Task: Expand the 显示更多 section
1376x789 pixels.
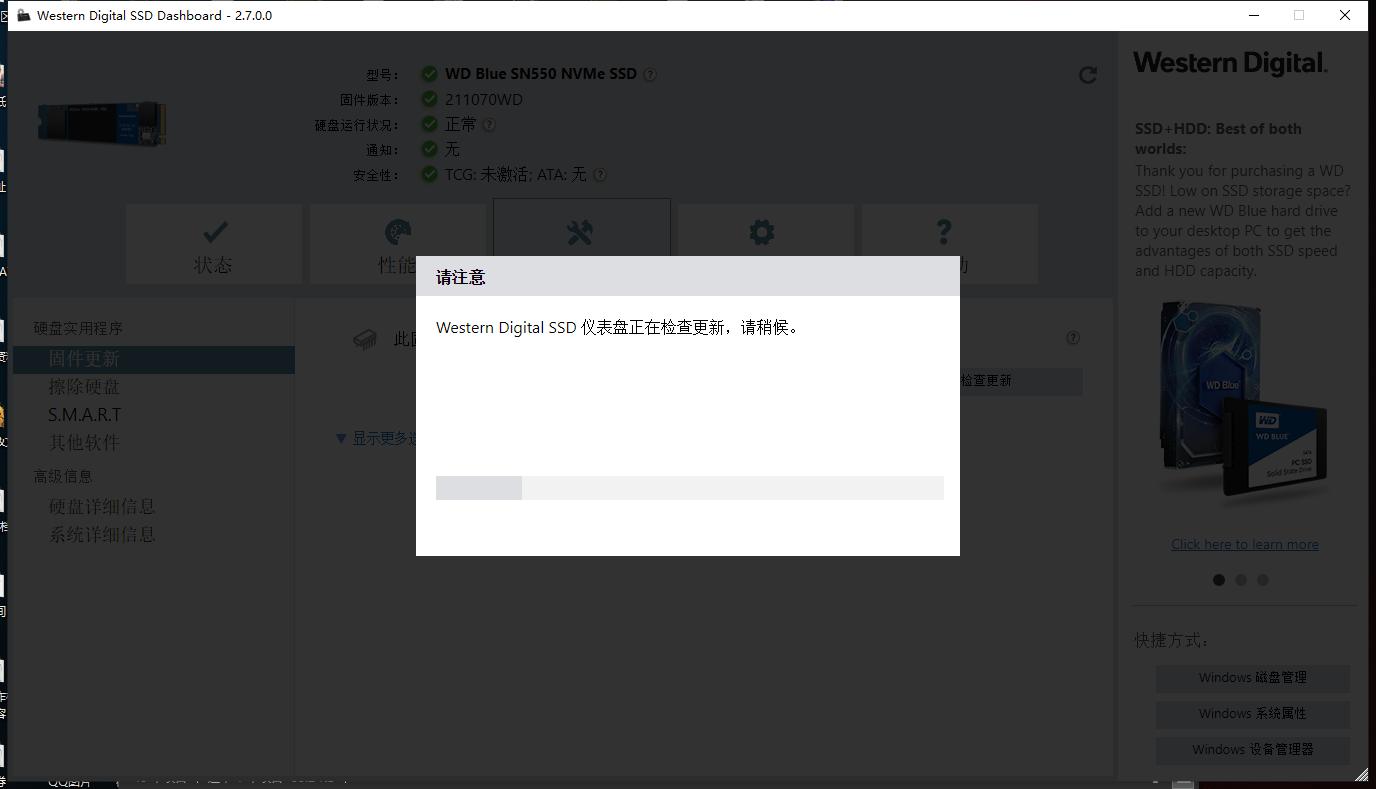Action: pyautogui.click(x=378, y=438)
